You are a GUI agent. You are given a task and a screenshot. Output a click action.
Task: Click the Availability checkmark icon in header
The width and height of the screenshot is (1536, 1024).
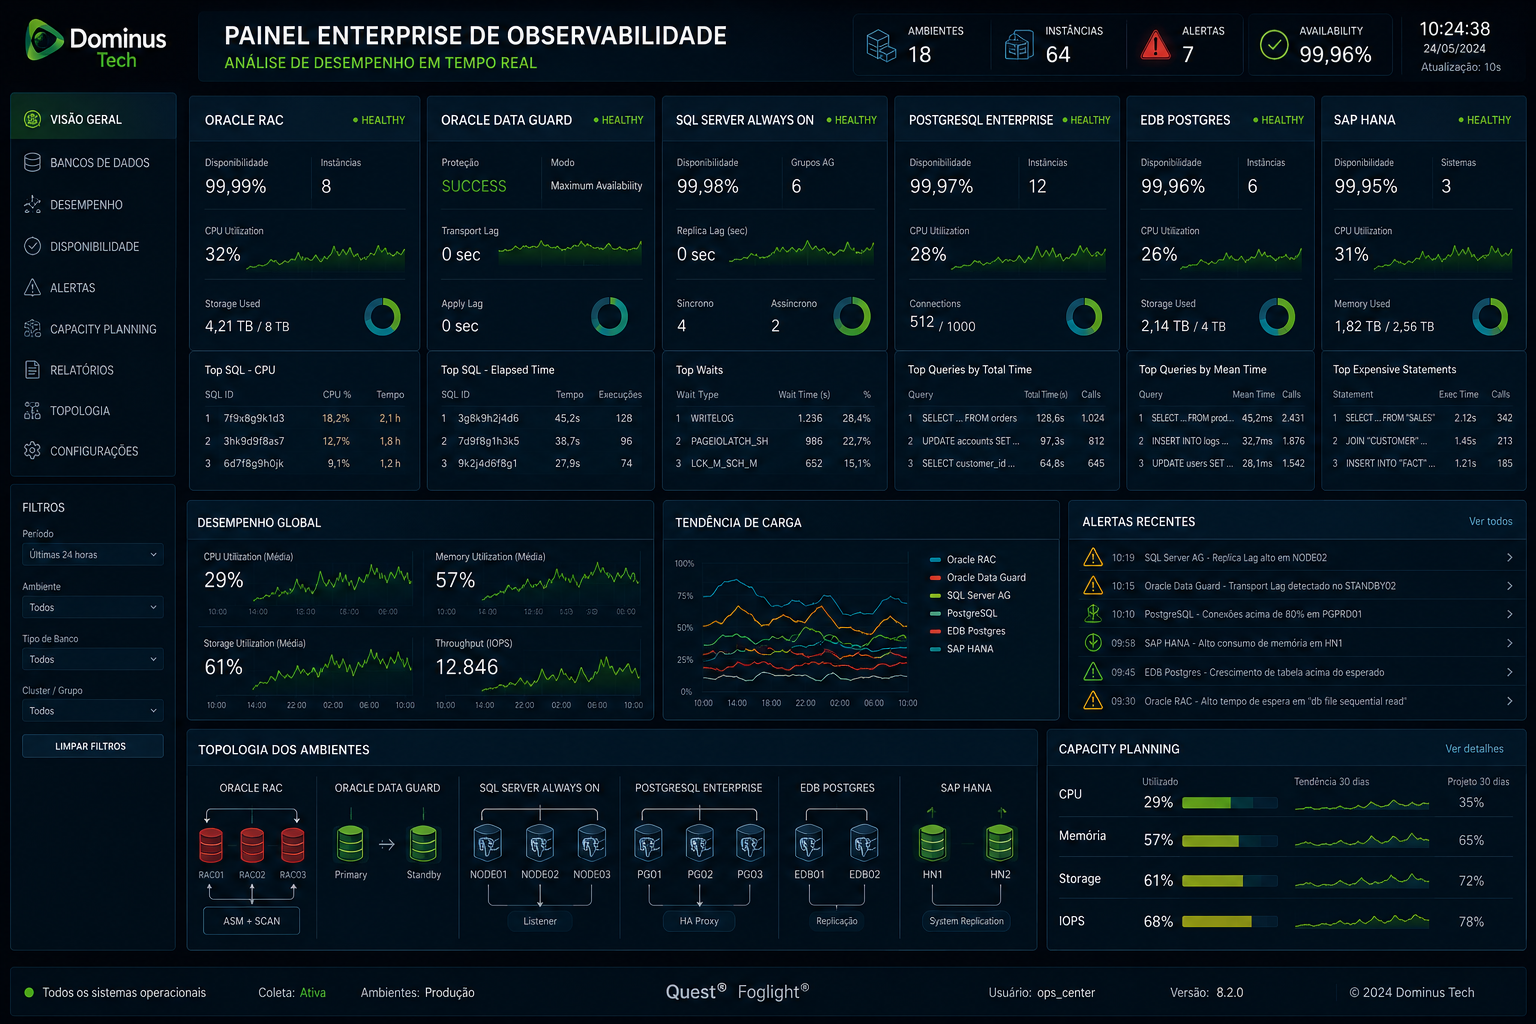[x=1274, y=45]
